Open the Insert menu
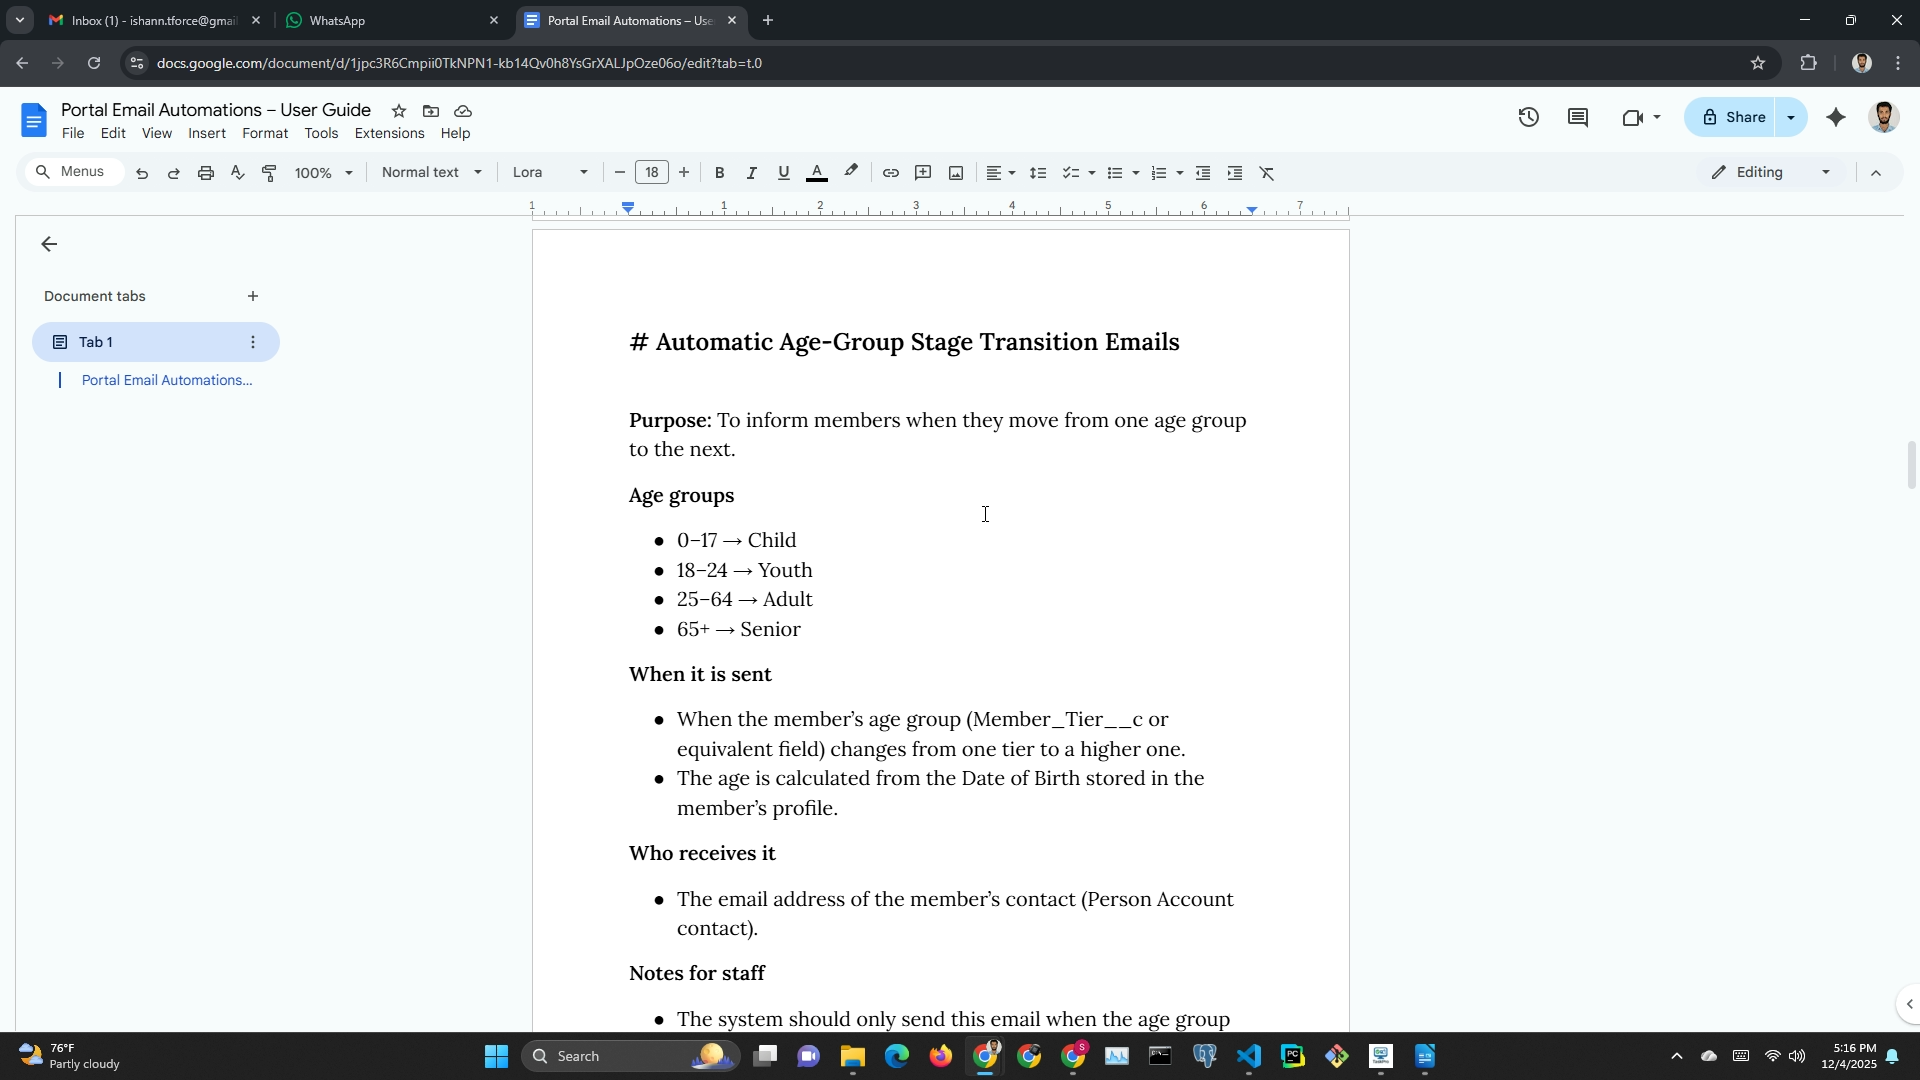The image size is (1920, 1080). [x=207, y=133]
